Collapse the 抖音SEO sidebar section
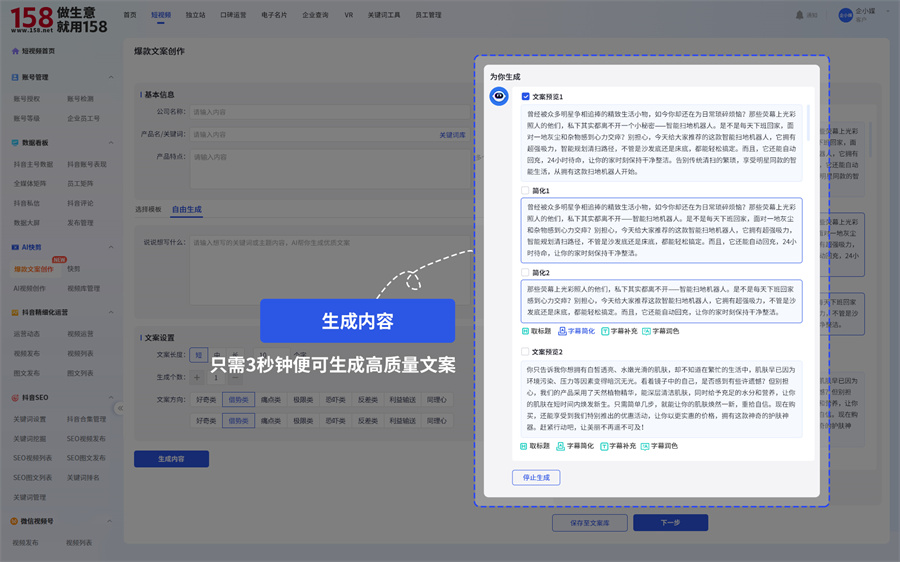The width and height of the screenshot is (900, 562). point(111,398)
